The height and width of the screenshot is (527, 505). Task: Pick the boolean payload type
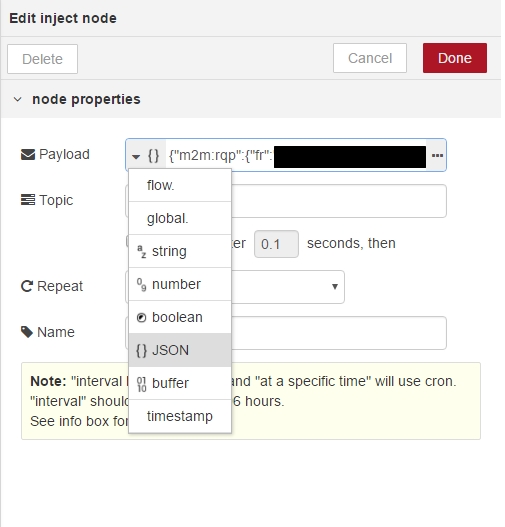[x=180, y=317]
